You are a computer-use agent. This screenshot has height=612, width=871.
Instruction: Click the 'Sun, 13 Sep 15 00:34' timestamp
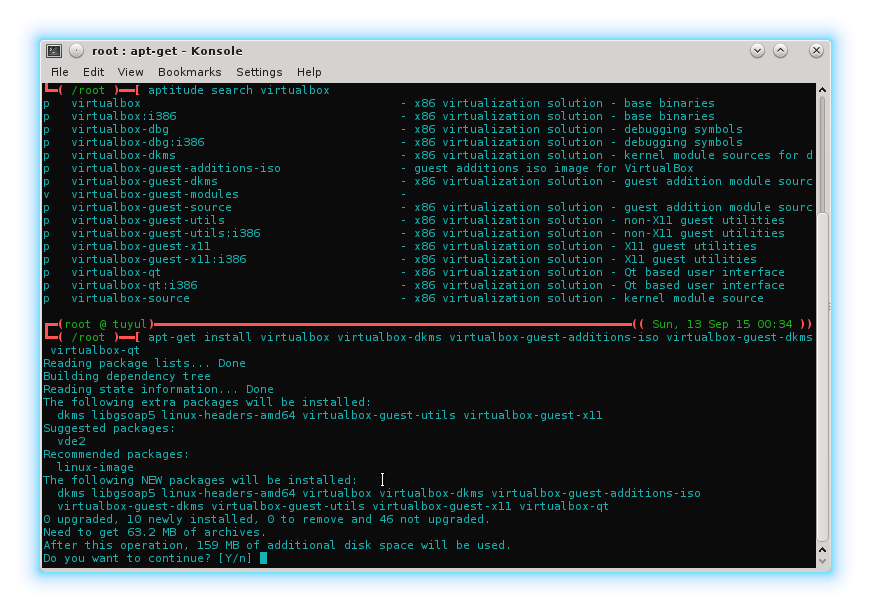pyautogui.click(x=722, y=324)
